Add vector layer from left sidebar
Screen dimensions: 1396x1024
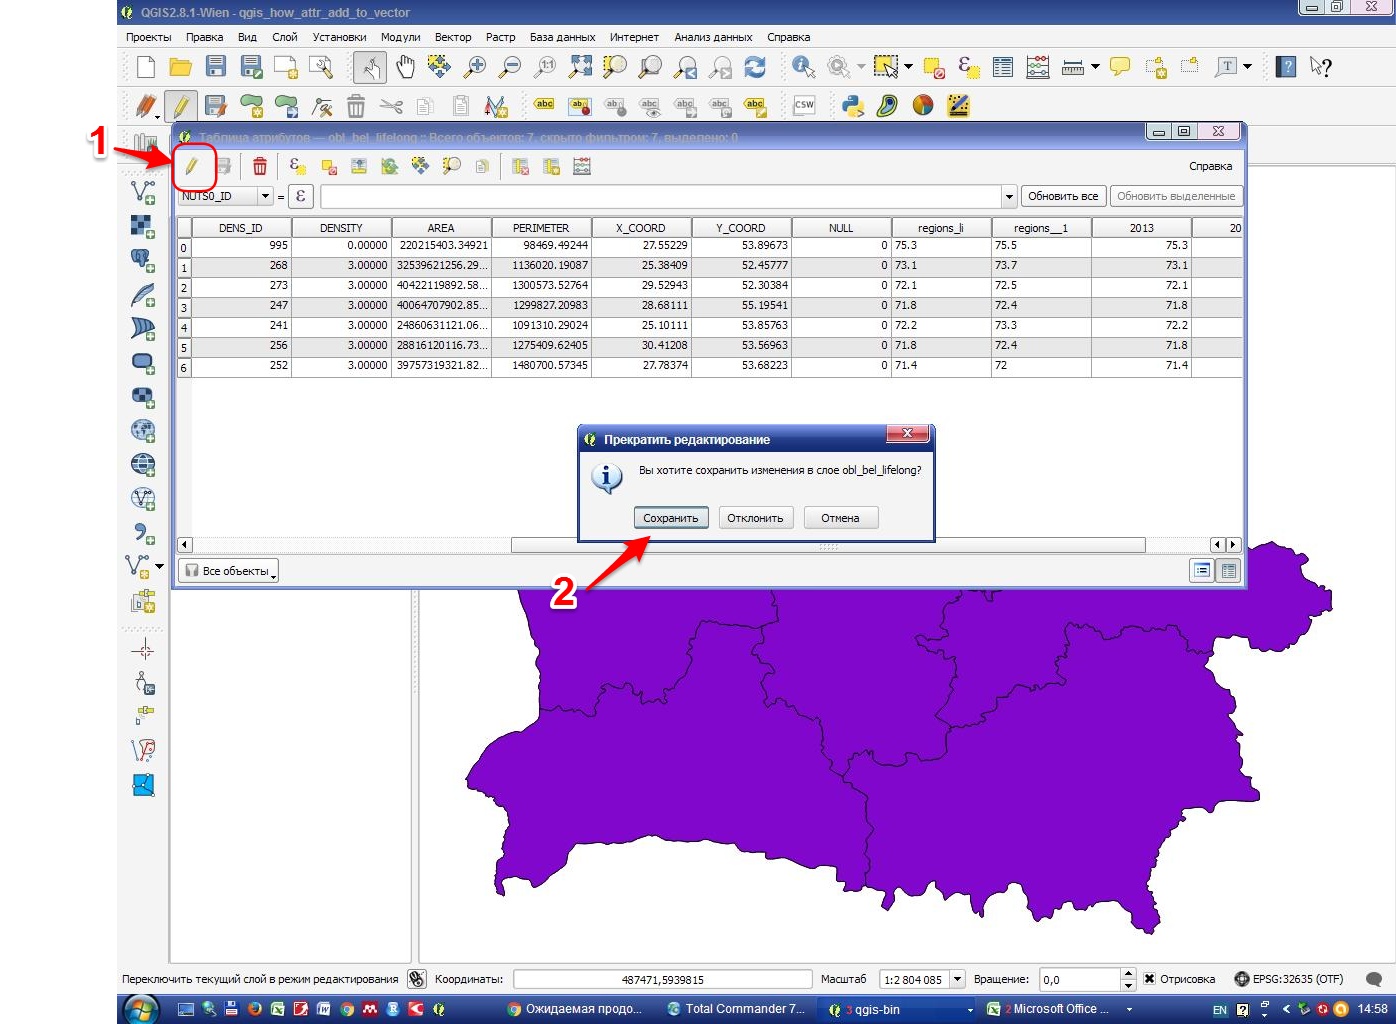tap(144, 191)
